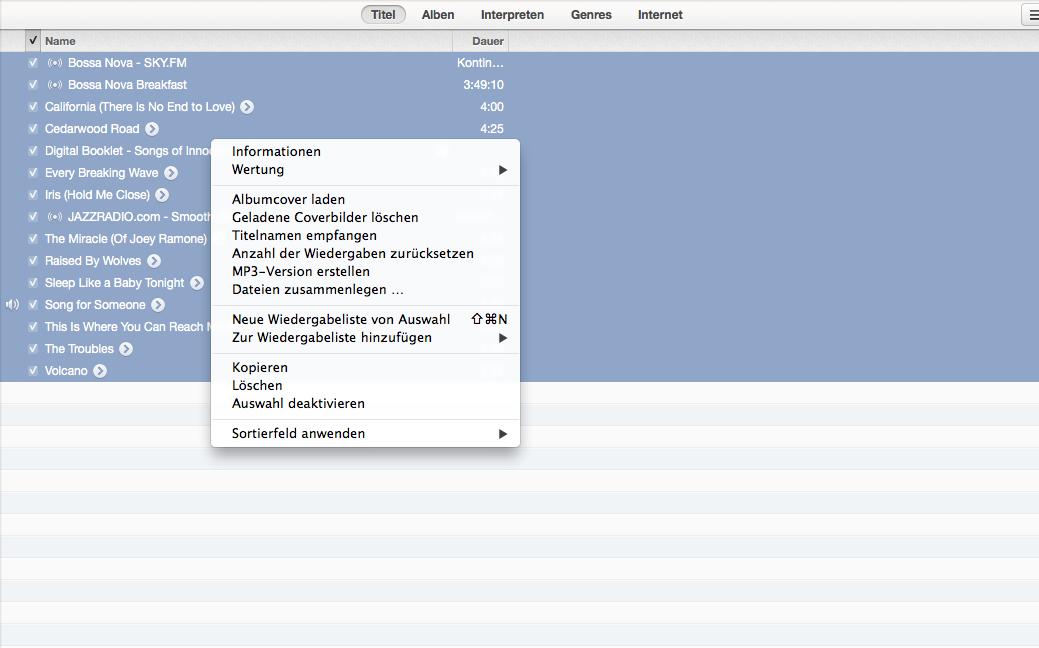
Task: Toggle checkbox for Digital Booklet row
Action: tap(32, 150)
